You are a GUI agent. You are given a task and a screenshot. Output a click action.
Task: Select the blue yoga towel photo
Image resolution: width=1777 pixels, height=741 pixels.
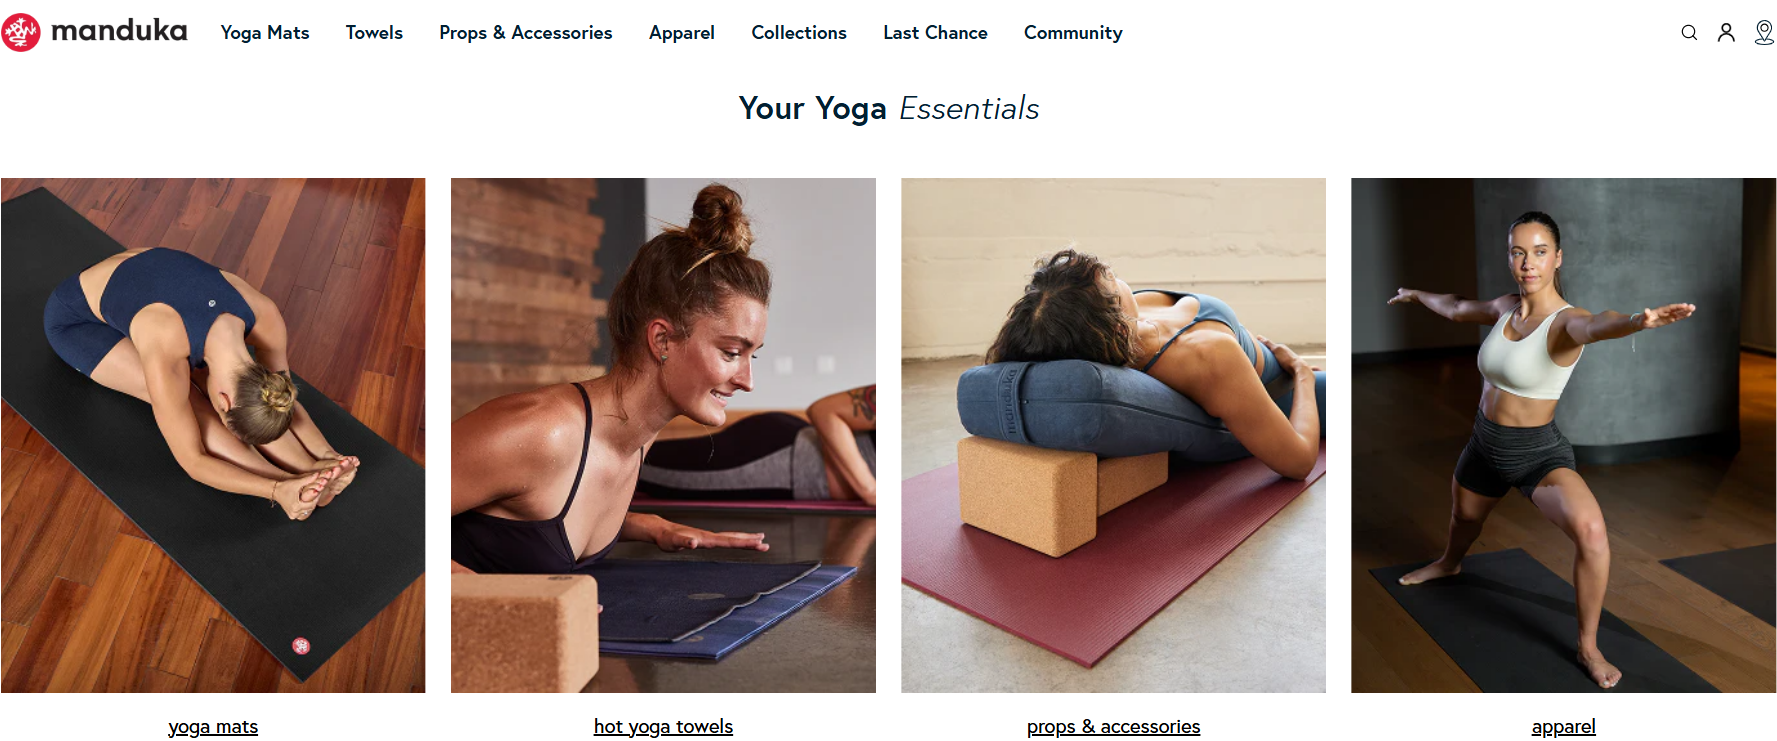[663, 435]
